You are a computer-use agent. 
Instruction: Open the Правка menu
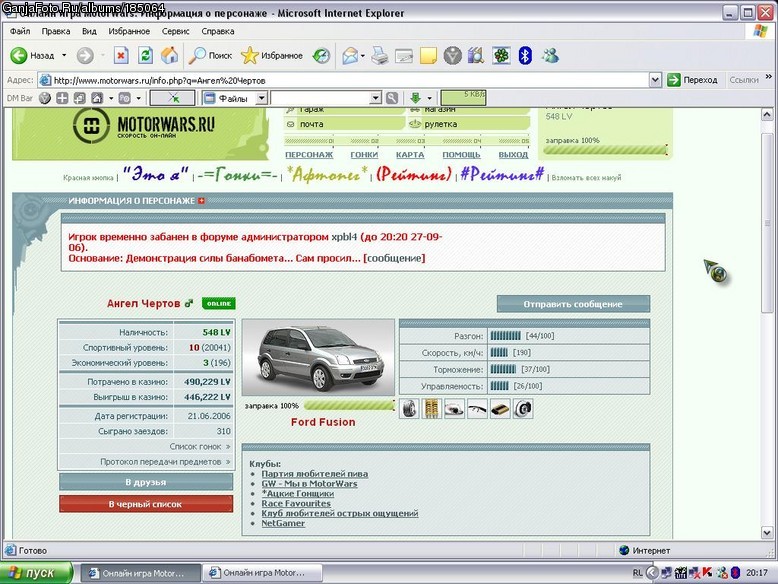pyautogui.click(x=56, y=31)
